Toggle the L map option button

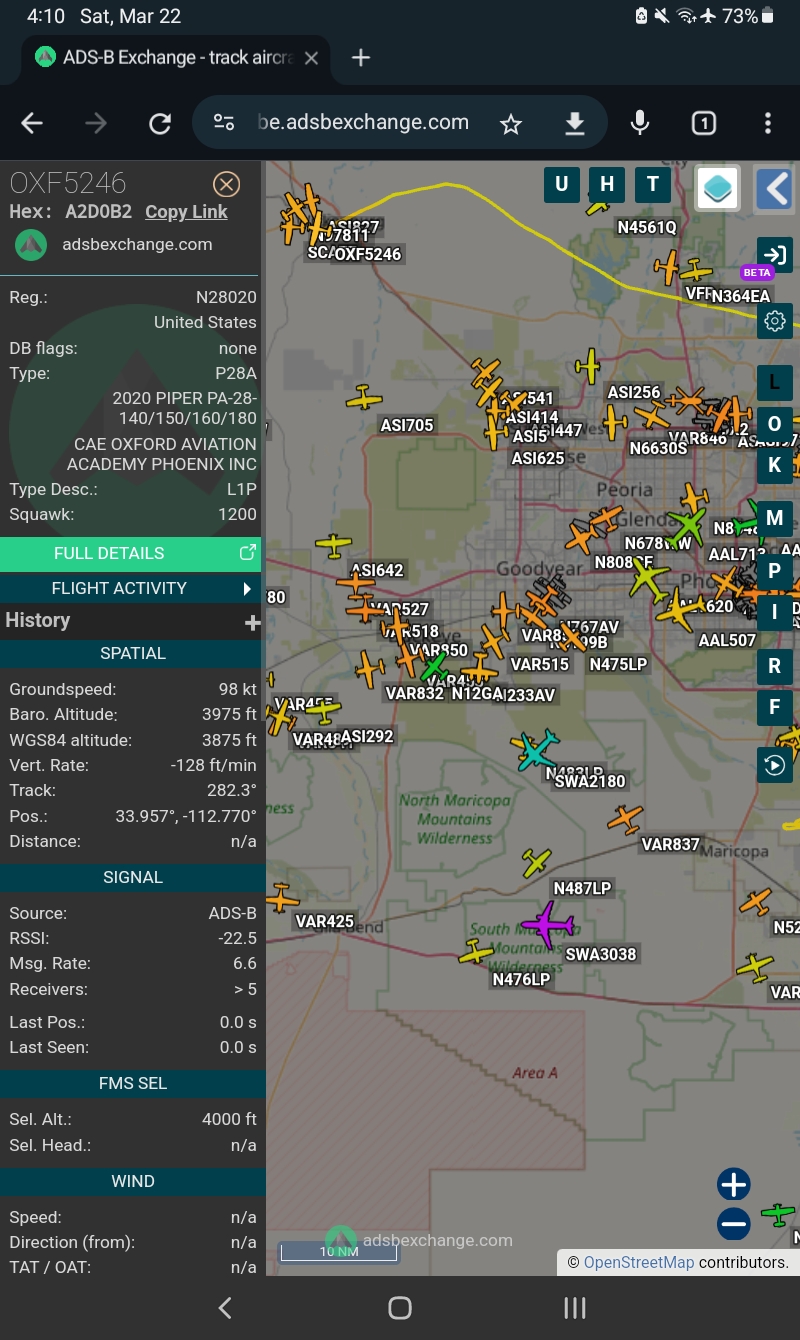[x=774, y=383]
